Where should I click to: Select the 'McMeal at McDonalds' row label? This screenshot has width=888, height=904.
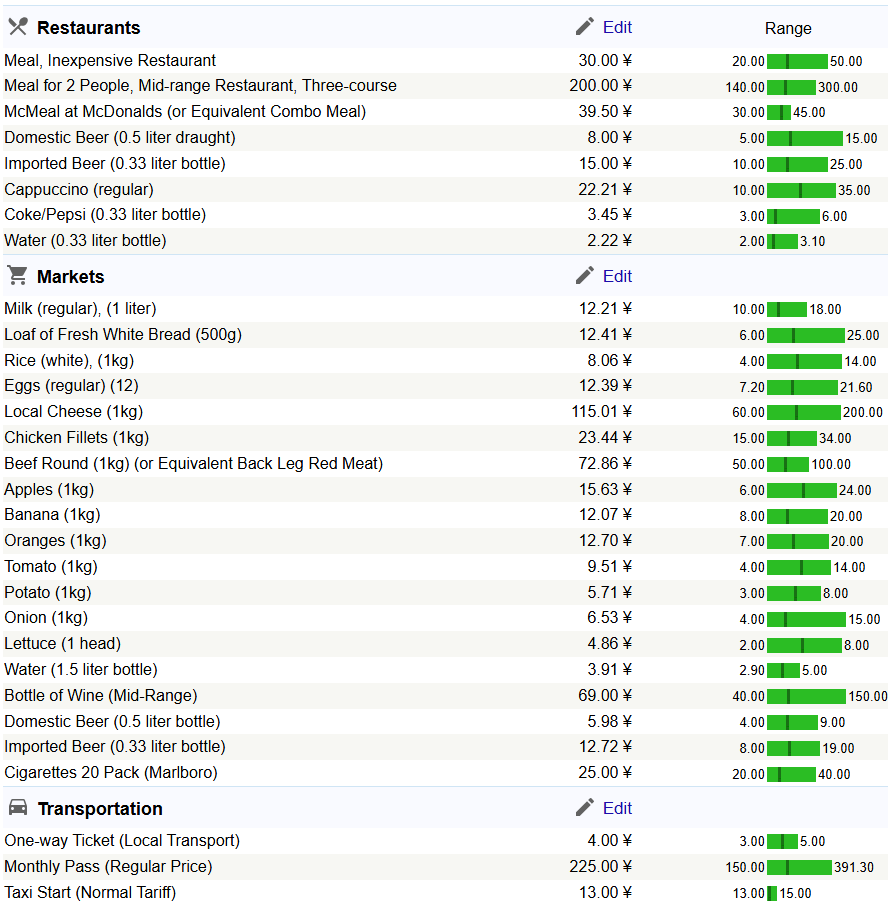point(185,111)
